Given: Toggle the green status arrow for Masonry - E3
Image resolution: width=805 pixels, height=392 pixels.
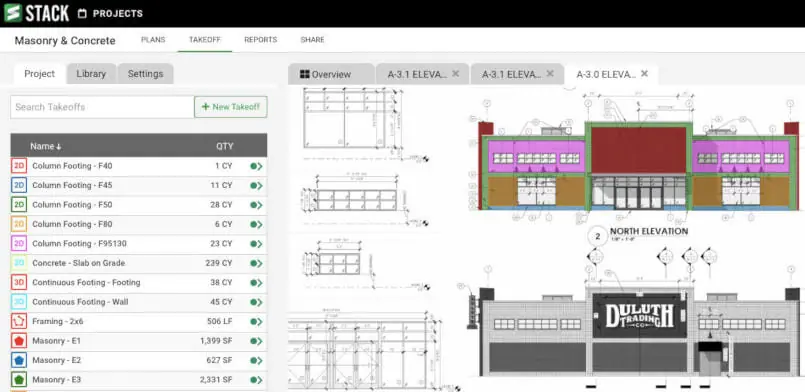Looking at the screenshot, I should [x=256, y=380].
